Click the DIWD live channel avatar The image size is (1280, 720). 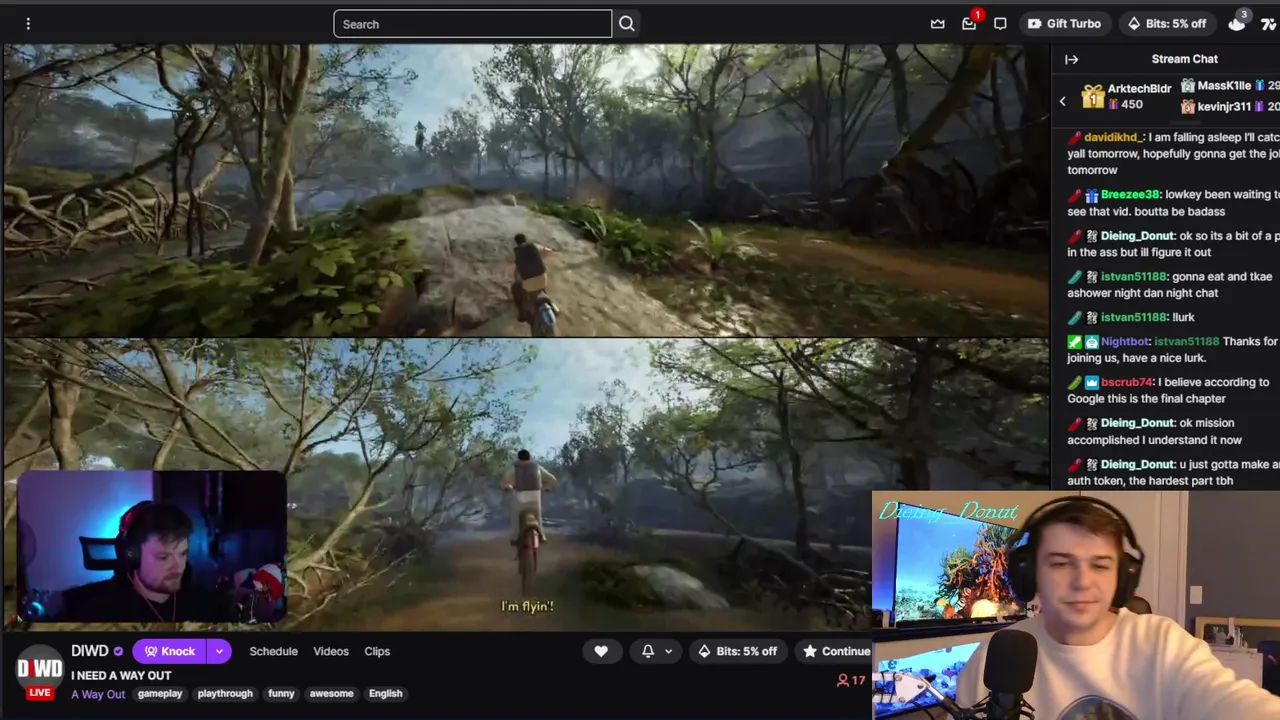point(40,670)
